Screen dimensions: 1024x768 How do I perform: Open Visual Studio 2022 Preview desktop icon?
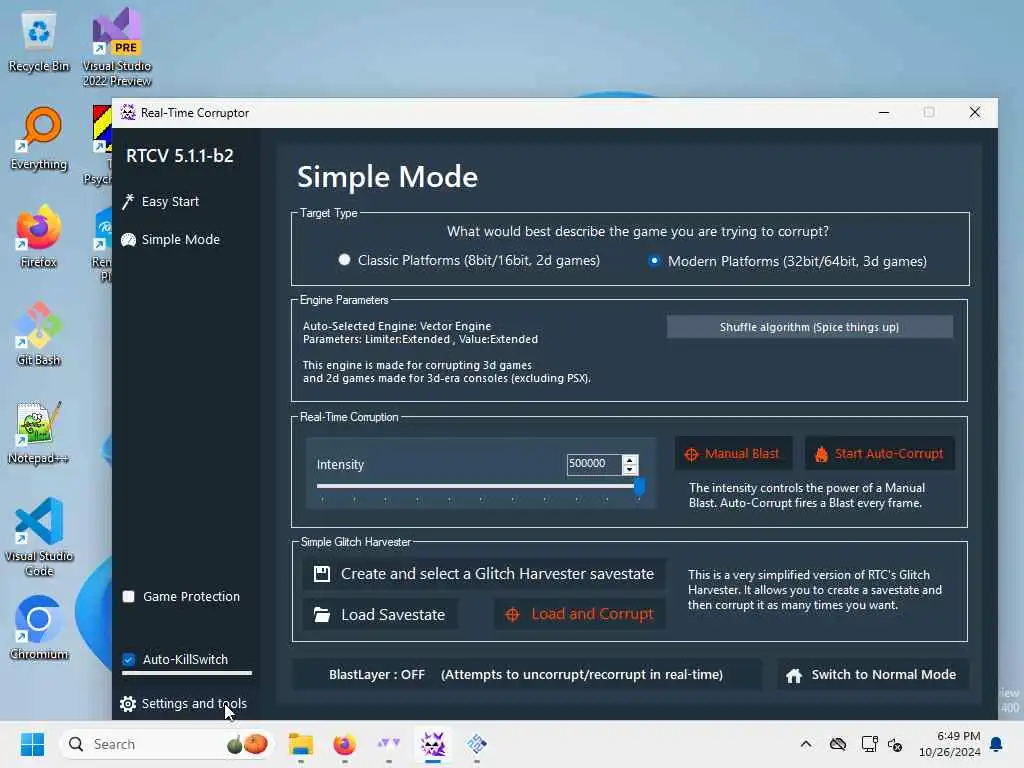click(117, 47)
